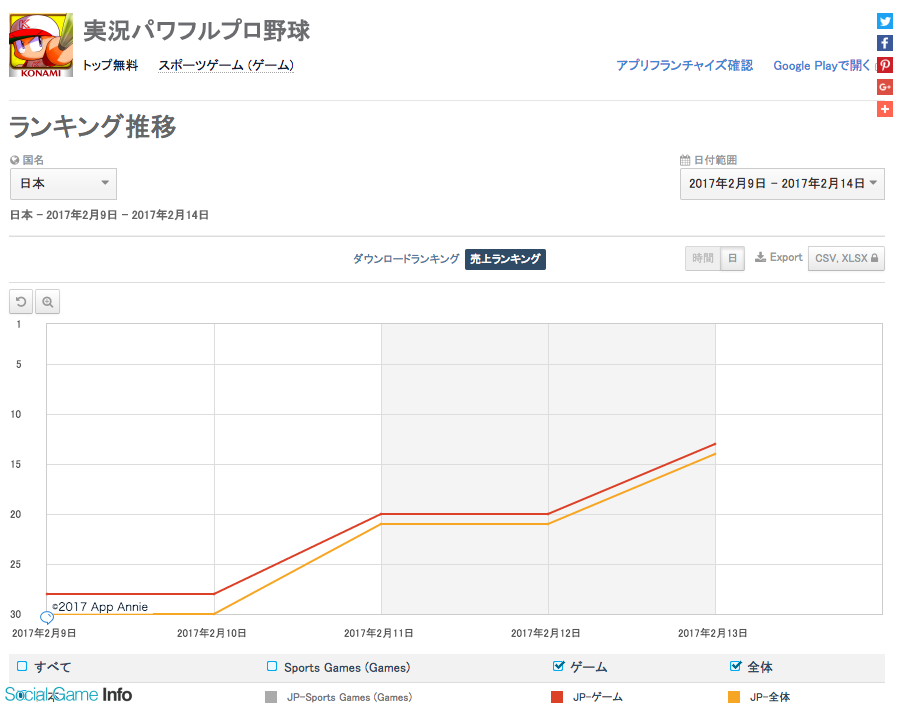Reset chart zoom with undo icon
The image size is (897, 707).
coord(21,301)
